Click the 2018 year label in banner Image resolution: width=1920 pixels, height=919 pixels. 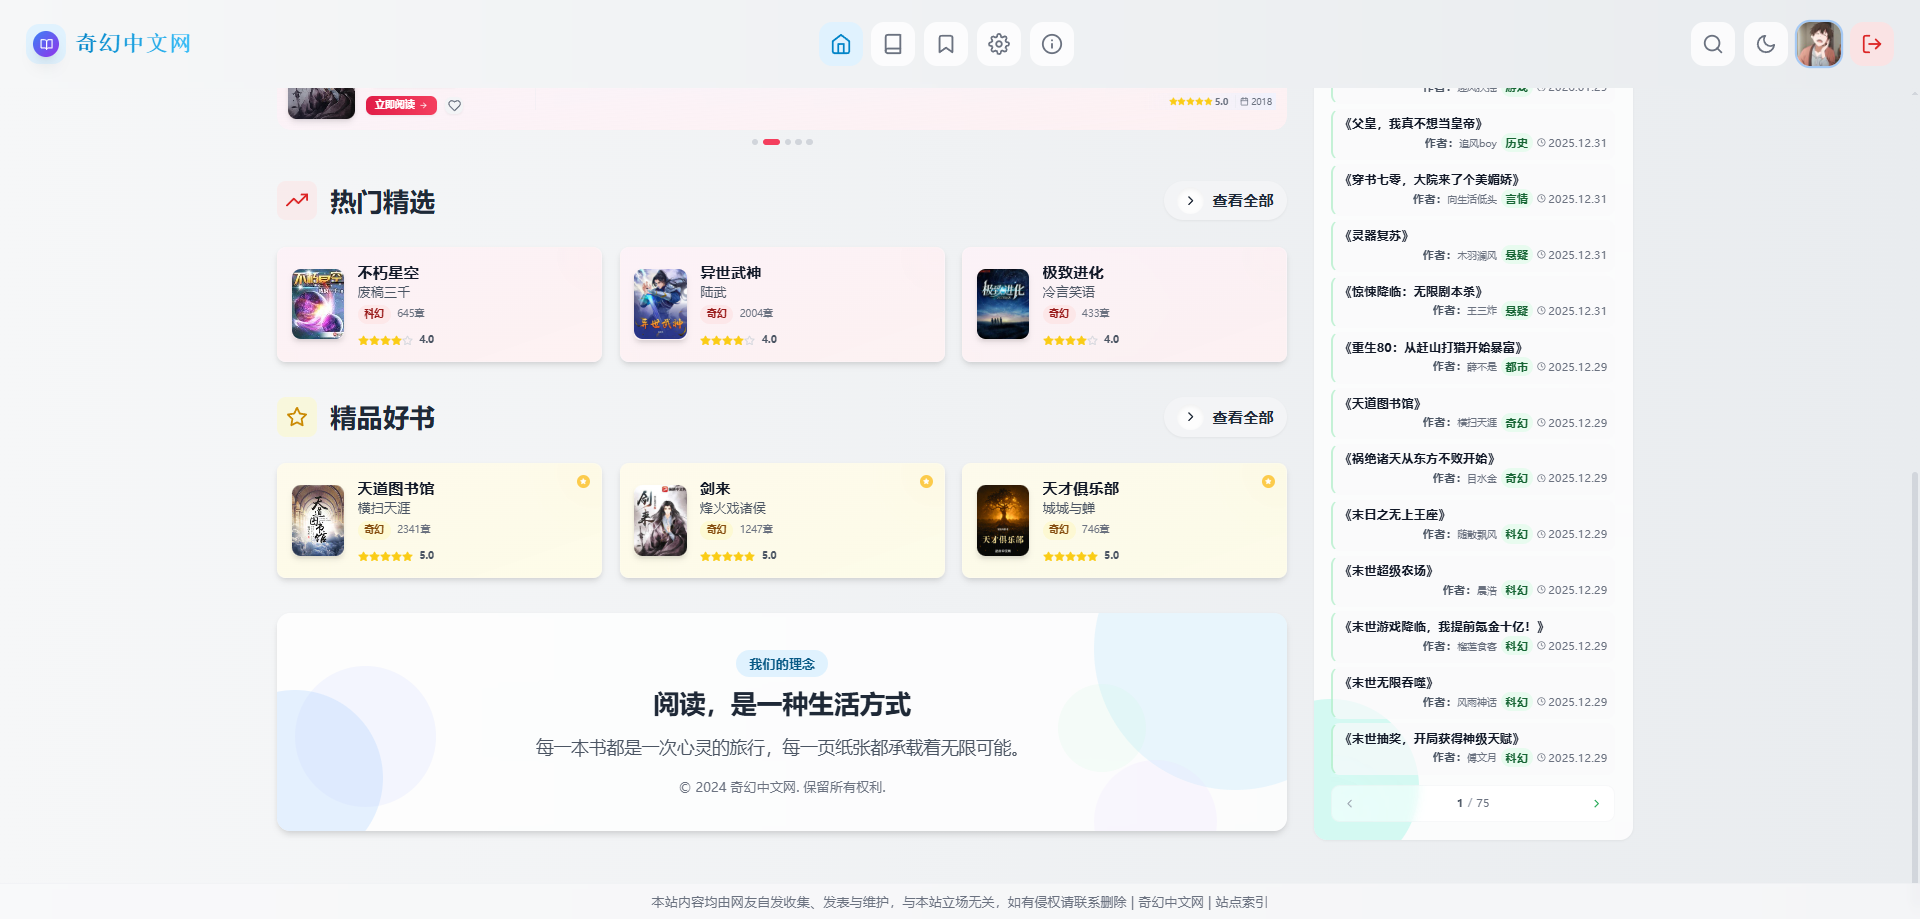(x=1256, y=102)
